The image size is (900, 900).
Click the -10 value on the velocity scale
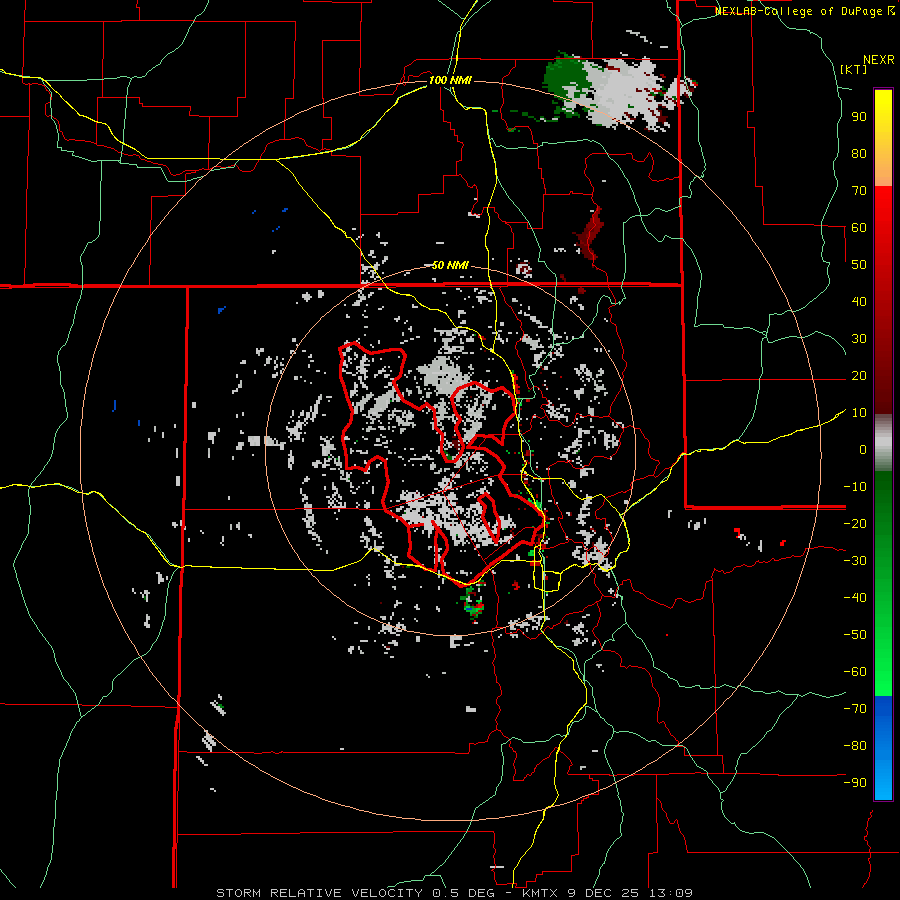(855, 487)
